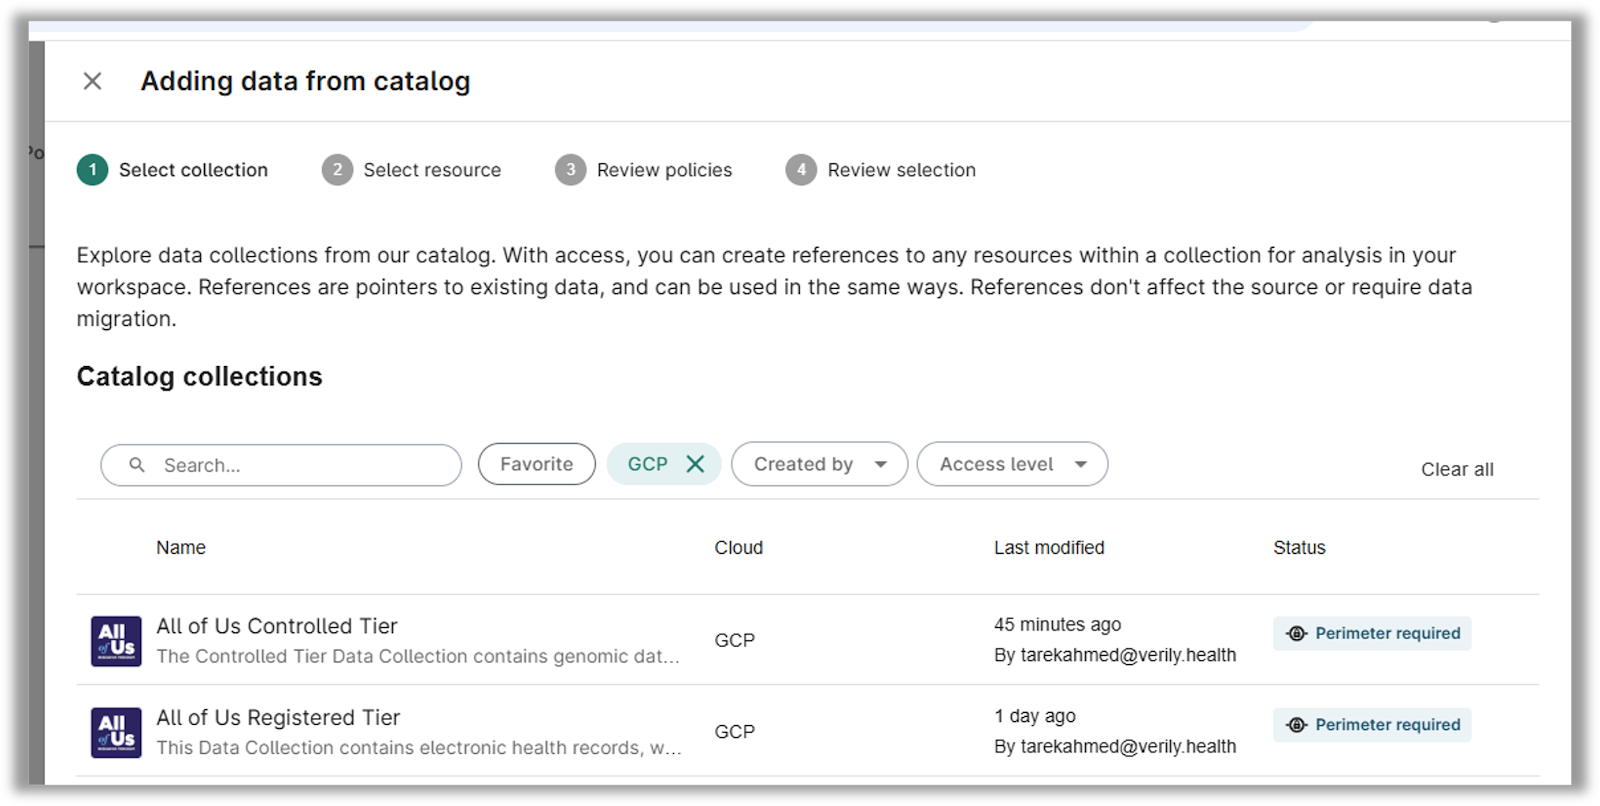The width and height of the screenshot is (1600, 806).
Task: Click the search magnifier icon
Action: click(137, 465)
